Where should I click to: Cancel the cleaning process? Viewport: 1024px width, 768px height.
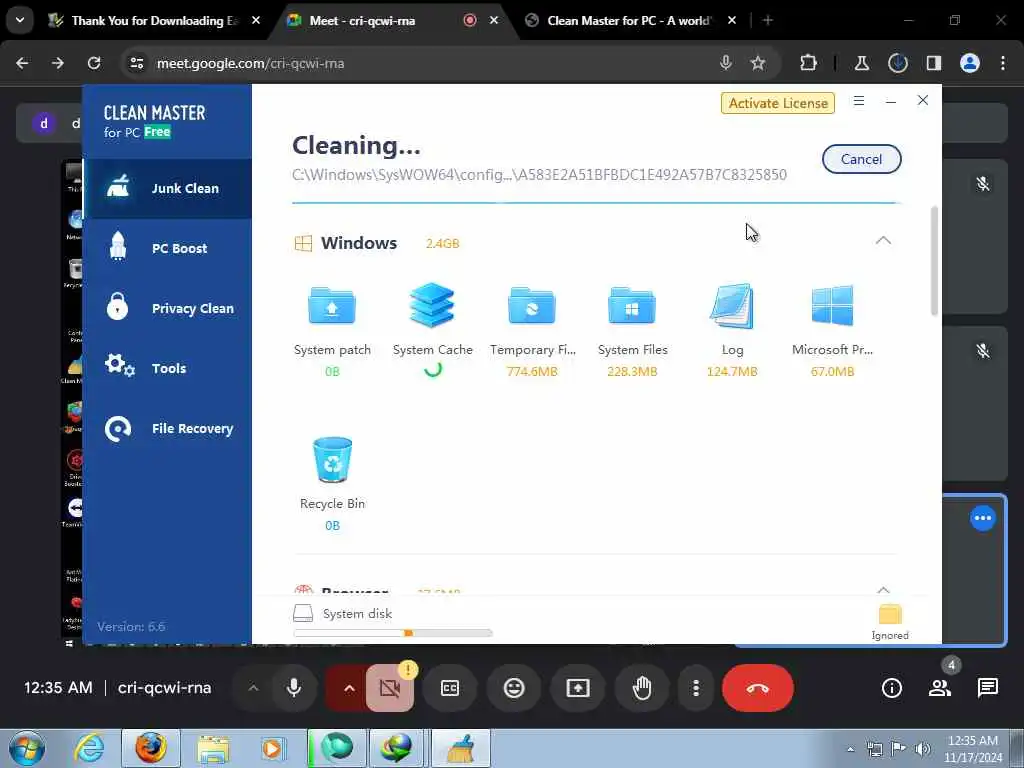click(x=861, y=159)
